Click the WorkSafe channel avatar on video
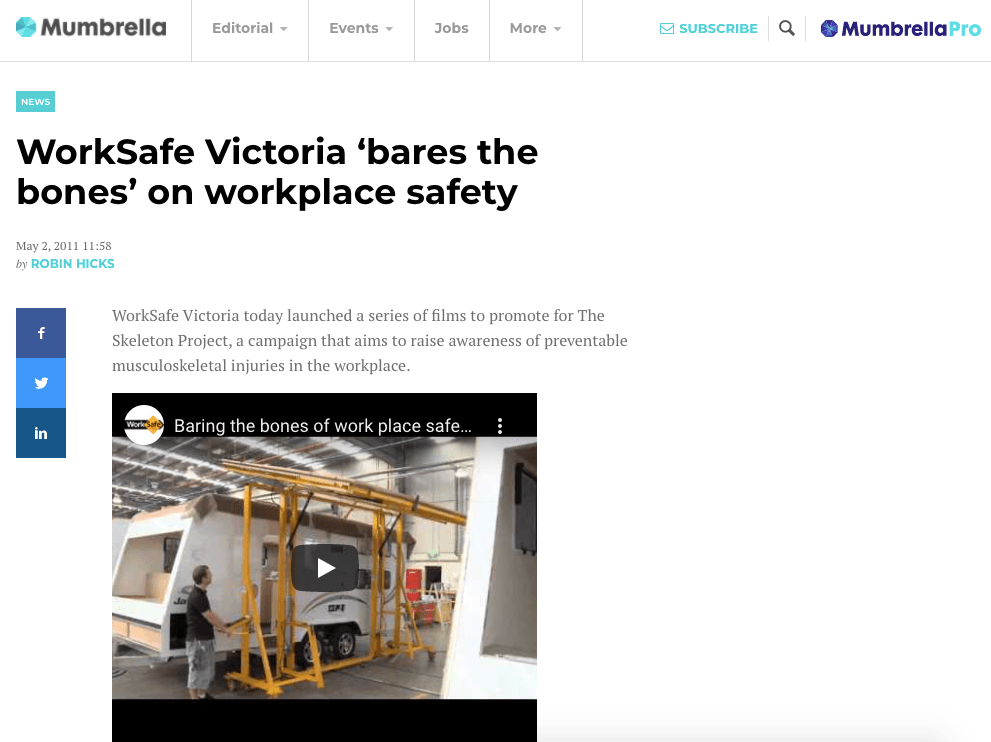The image size is (991, 742). click(x=144, y=425)
